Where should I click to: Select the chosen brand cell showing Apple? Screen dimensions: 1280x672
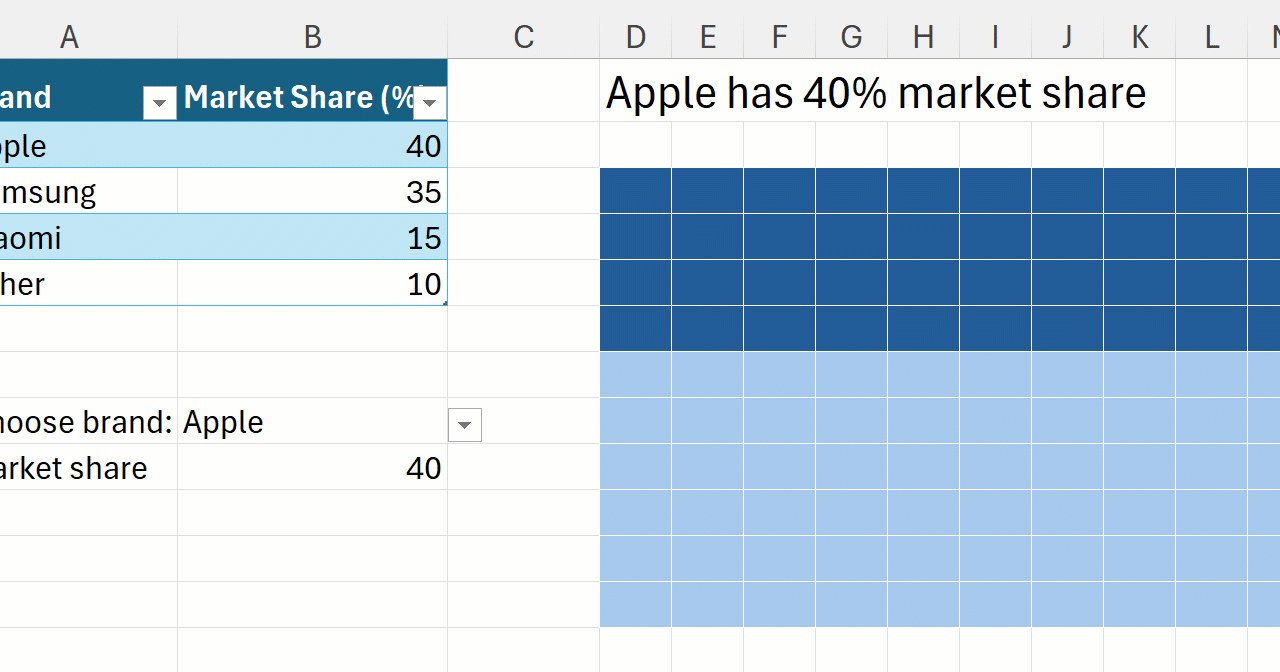coord(312,422)
